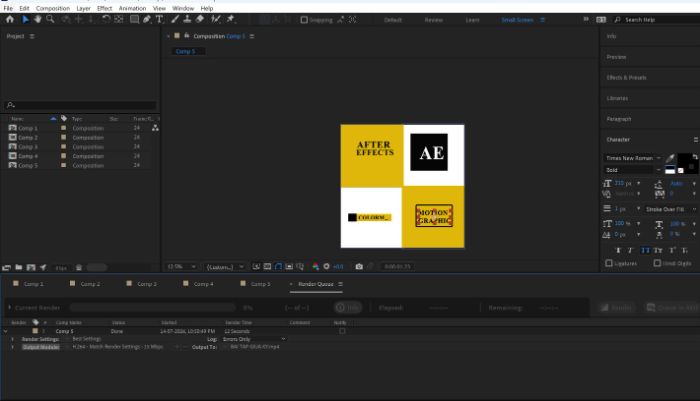Viewport: 700px width, 401px height.
Task: Enable the Snapping checkbox
Action: pyautogui.click(x=304, y=20)
